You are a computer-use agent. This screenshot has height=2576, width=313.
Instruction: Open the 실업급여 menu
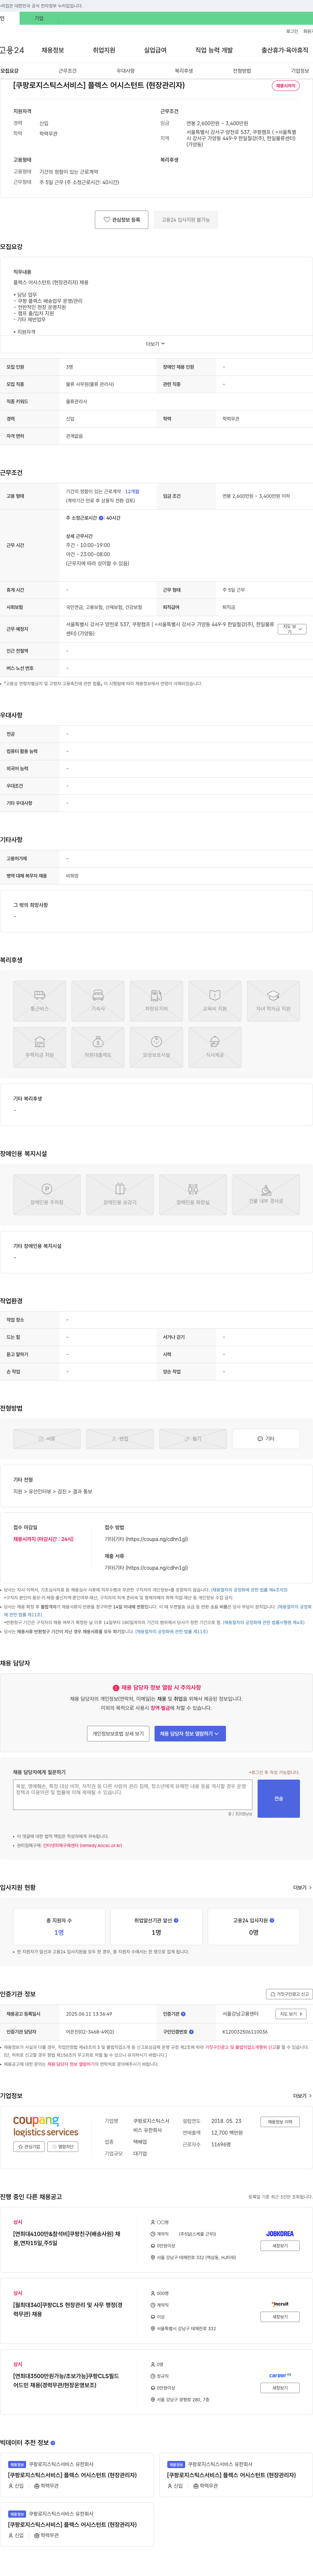(155, 50)
